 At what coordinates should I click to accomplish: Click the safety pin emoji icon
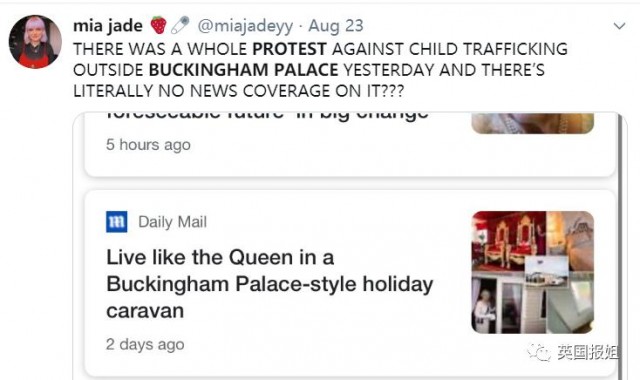pos(180,25)
